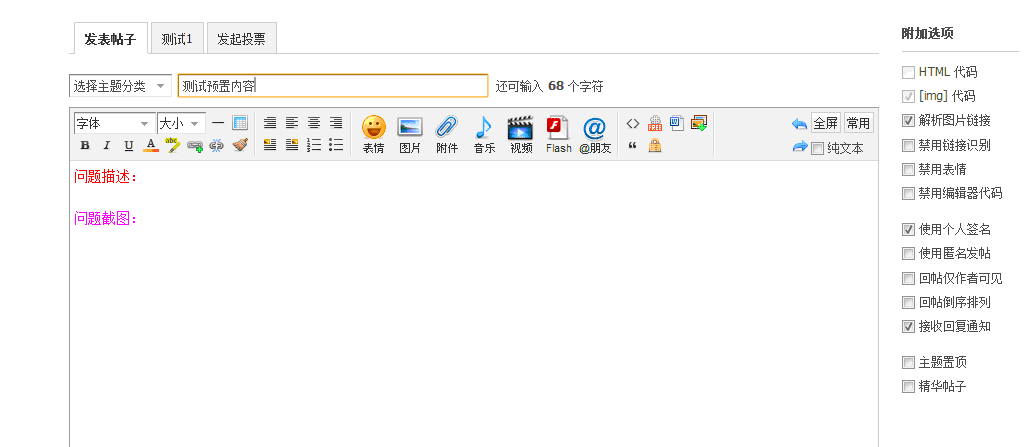Click the clear formatting brush icon
Image resolution: width=1027 pixels, height=447 pixels.
coord(240,146)
